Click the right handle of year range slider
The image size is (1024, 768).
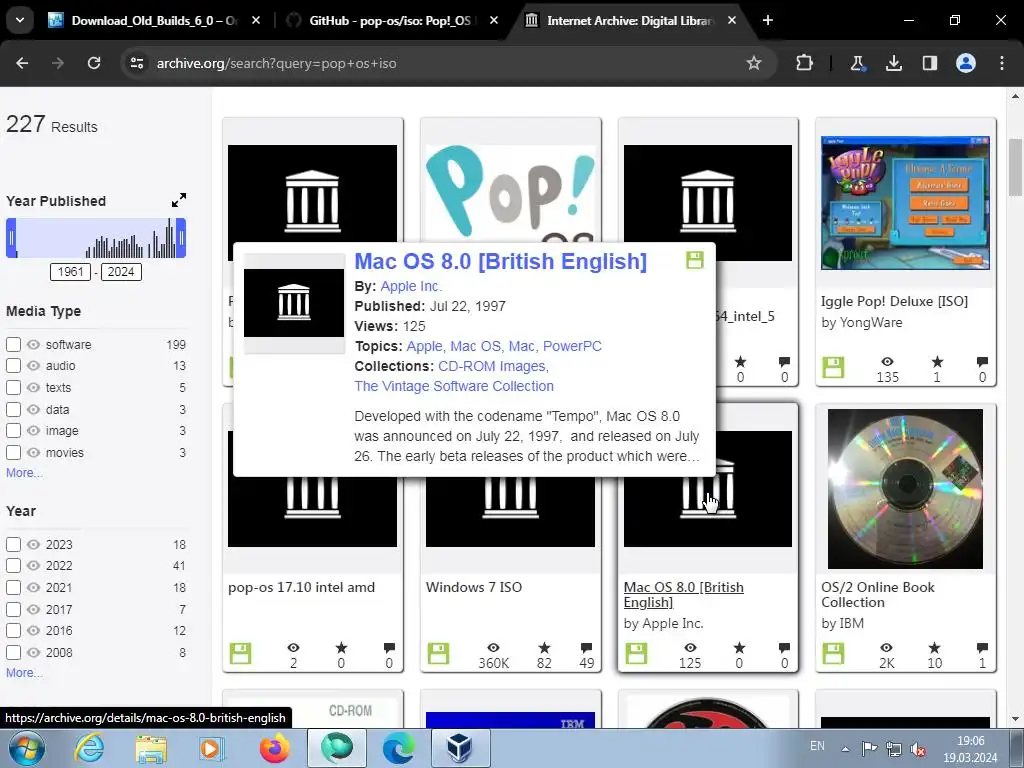[x=182, y=238]
